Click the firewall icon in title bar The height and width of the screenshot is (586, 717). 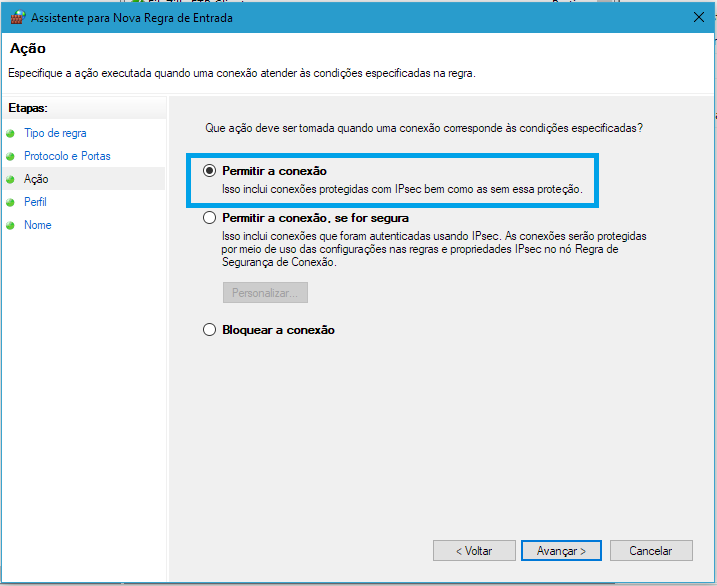17,18
